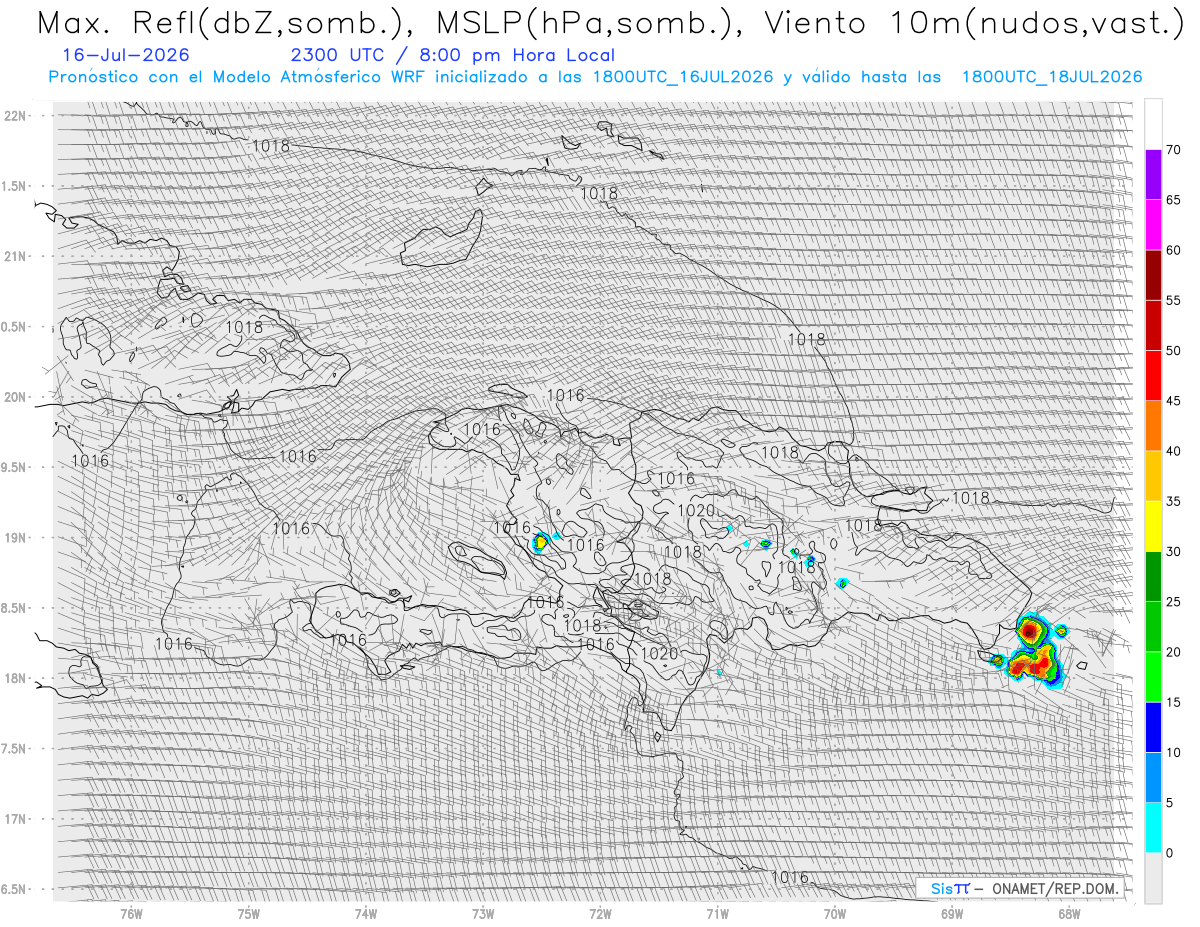Click the '75W' longitude axis label
This screenshot has width=1200, height=927.
[x=248, y=913]
